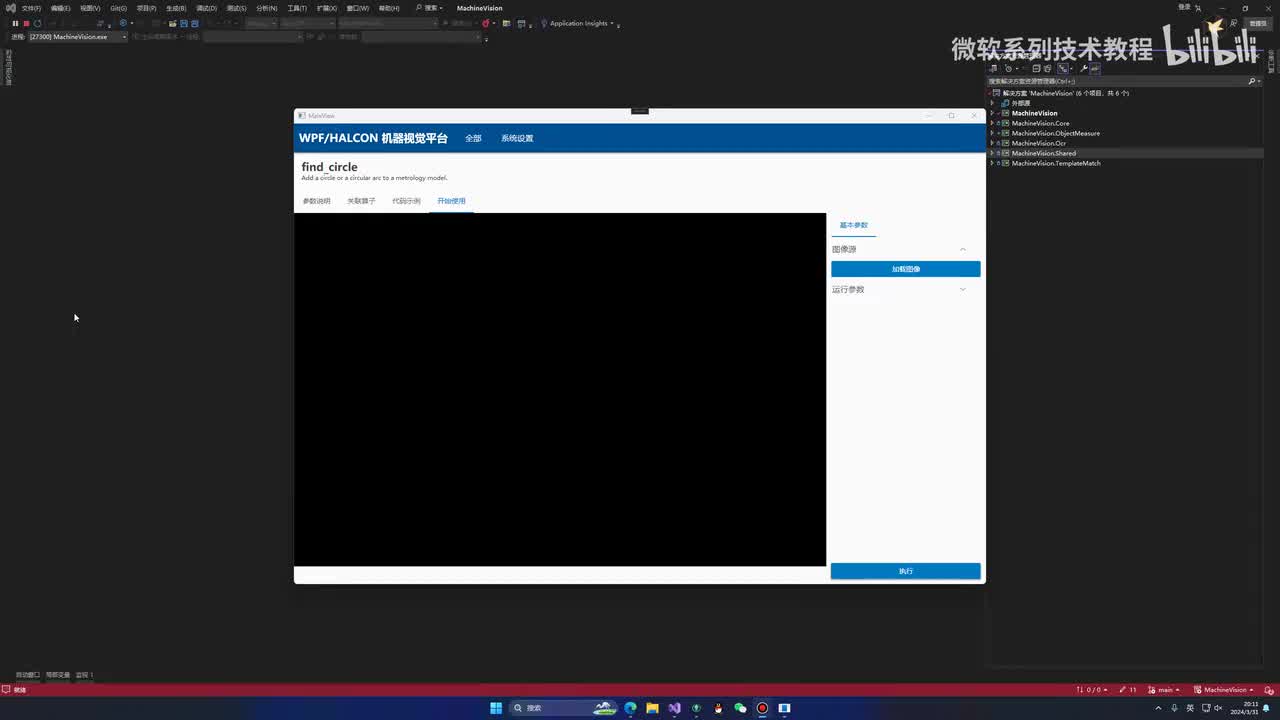Open the 文件(F) menu
This screenshot has height=720, width=1280.
32,8
